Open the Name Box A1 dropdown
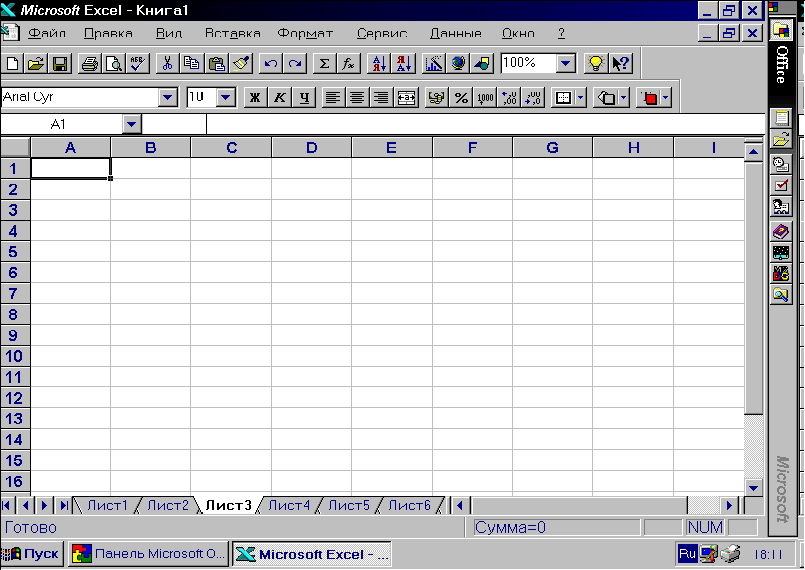 [131, 124]
